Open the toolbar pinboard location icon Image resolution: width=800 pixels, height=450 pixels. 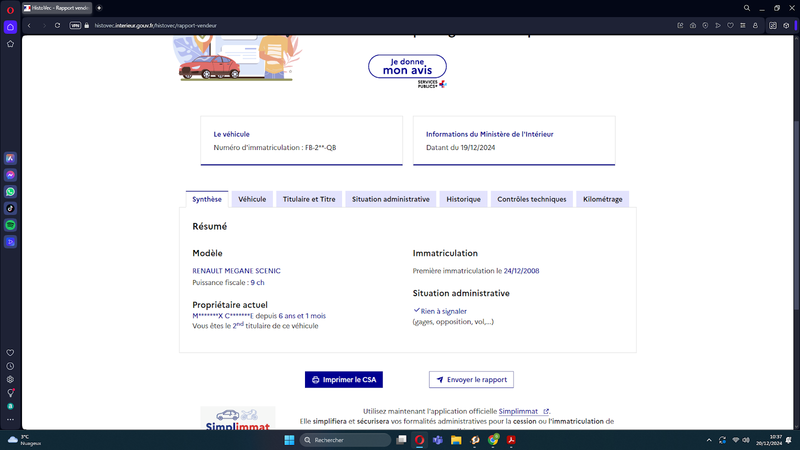point(706,26)
